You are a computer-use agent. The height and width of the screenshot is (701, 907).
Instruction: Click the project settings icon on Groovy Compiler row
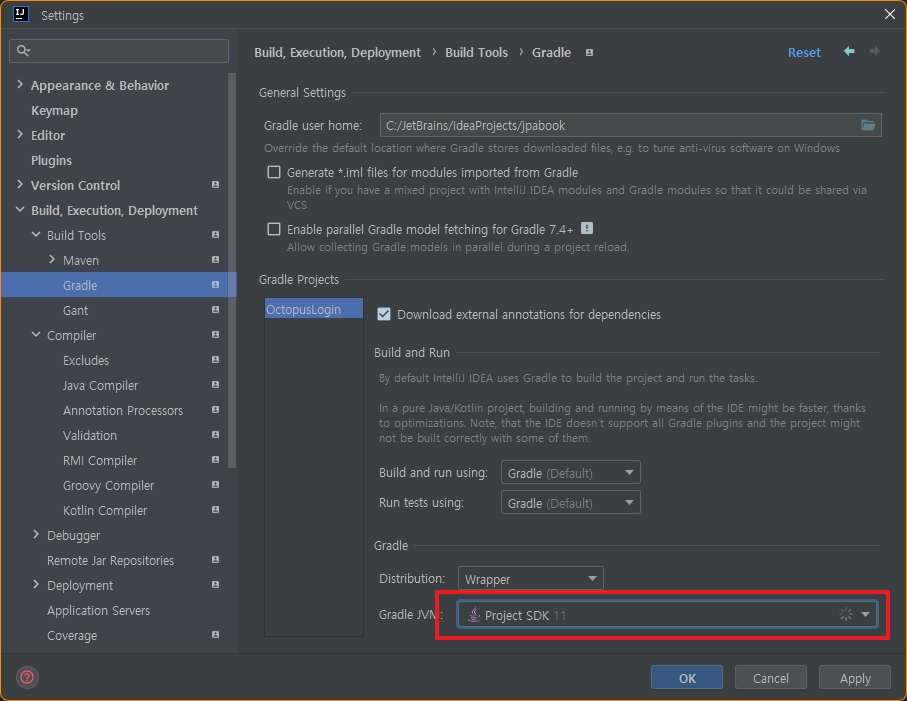215,485
